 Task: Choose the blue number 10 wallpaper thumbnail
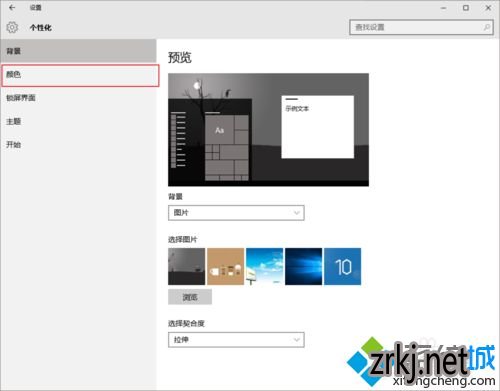click(x=343, y=266)
